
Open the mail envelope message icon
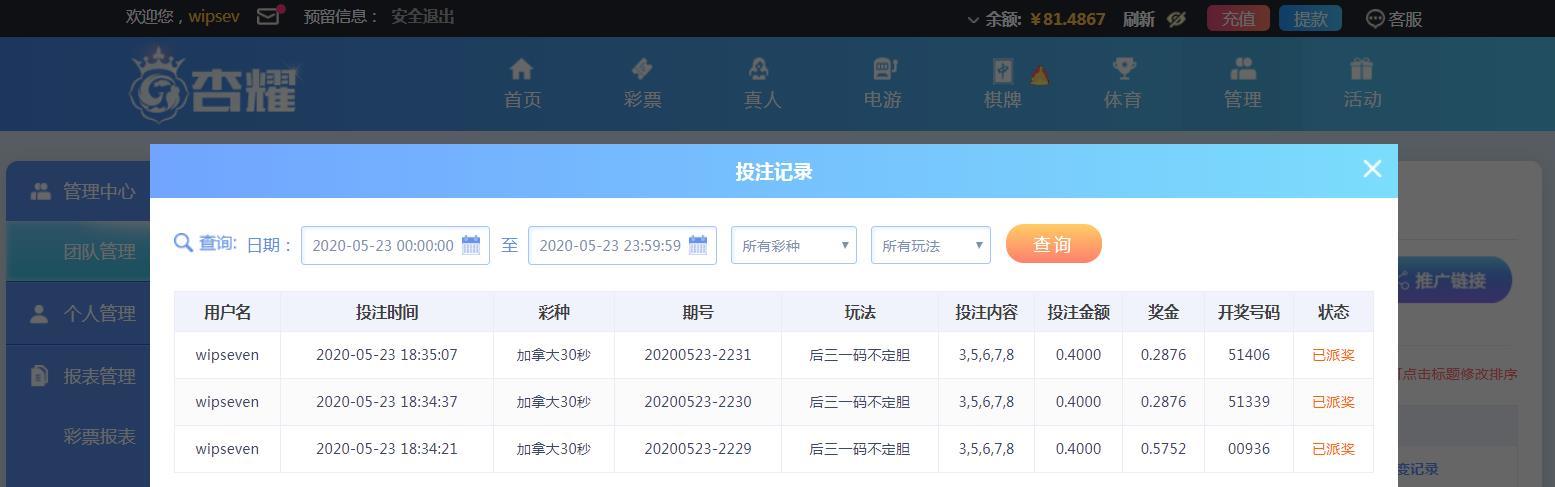pos(268,17)
